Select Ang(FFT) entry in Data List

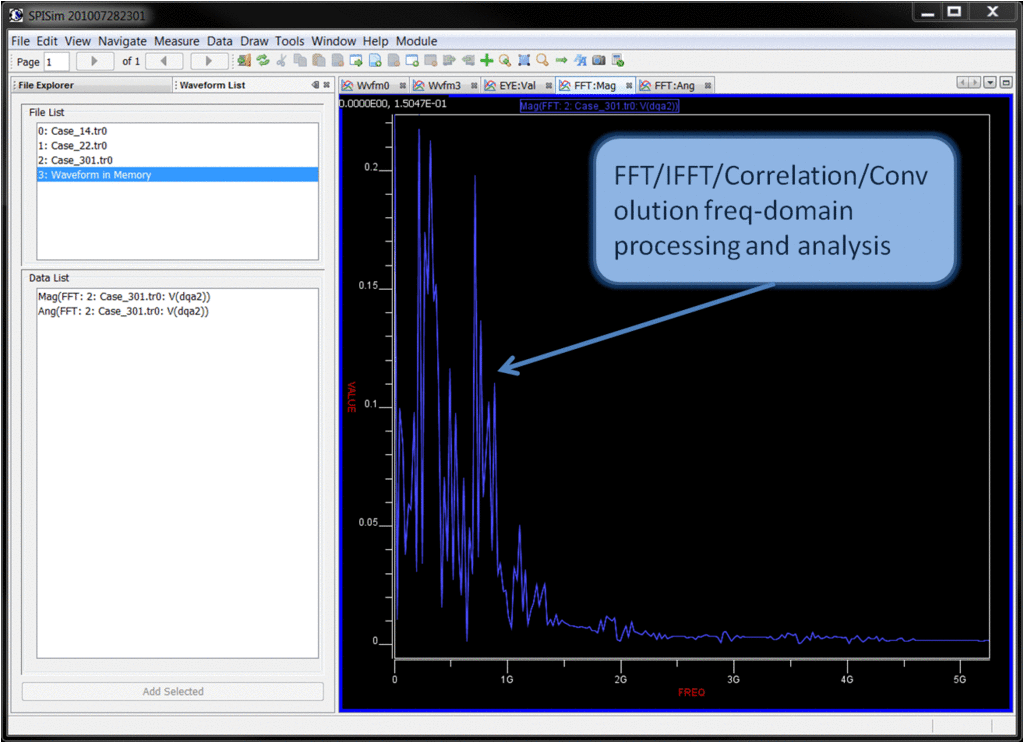coord(123,311)
